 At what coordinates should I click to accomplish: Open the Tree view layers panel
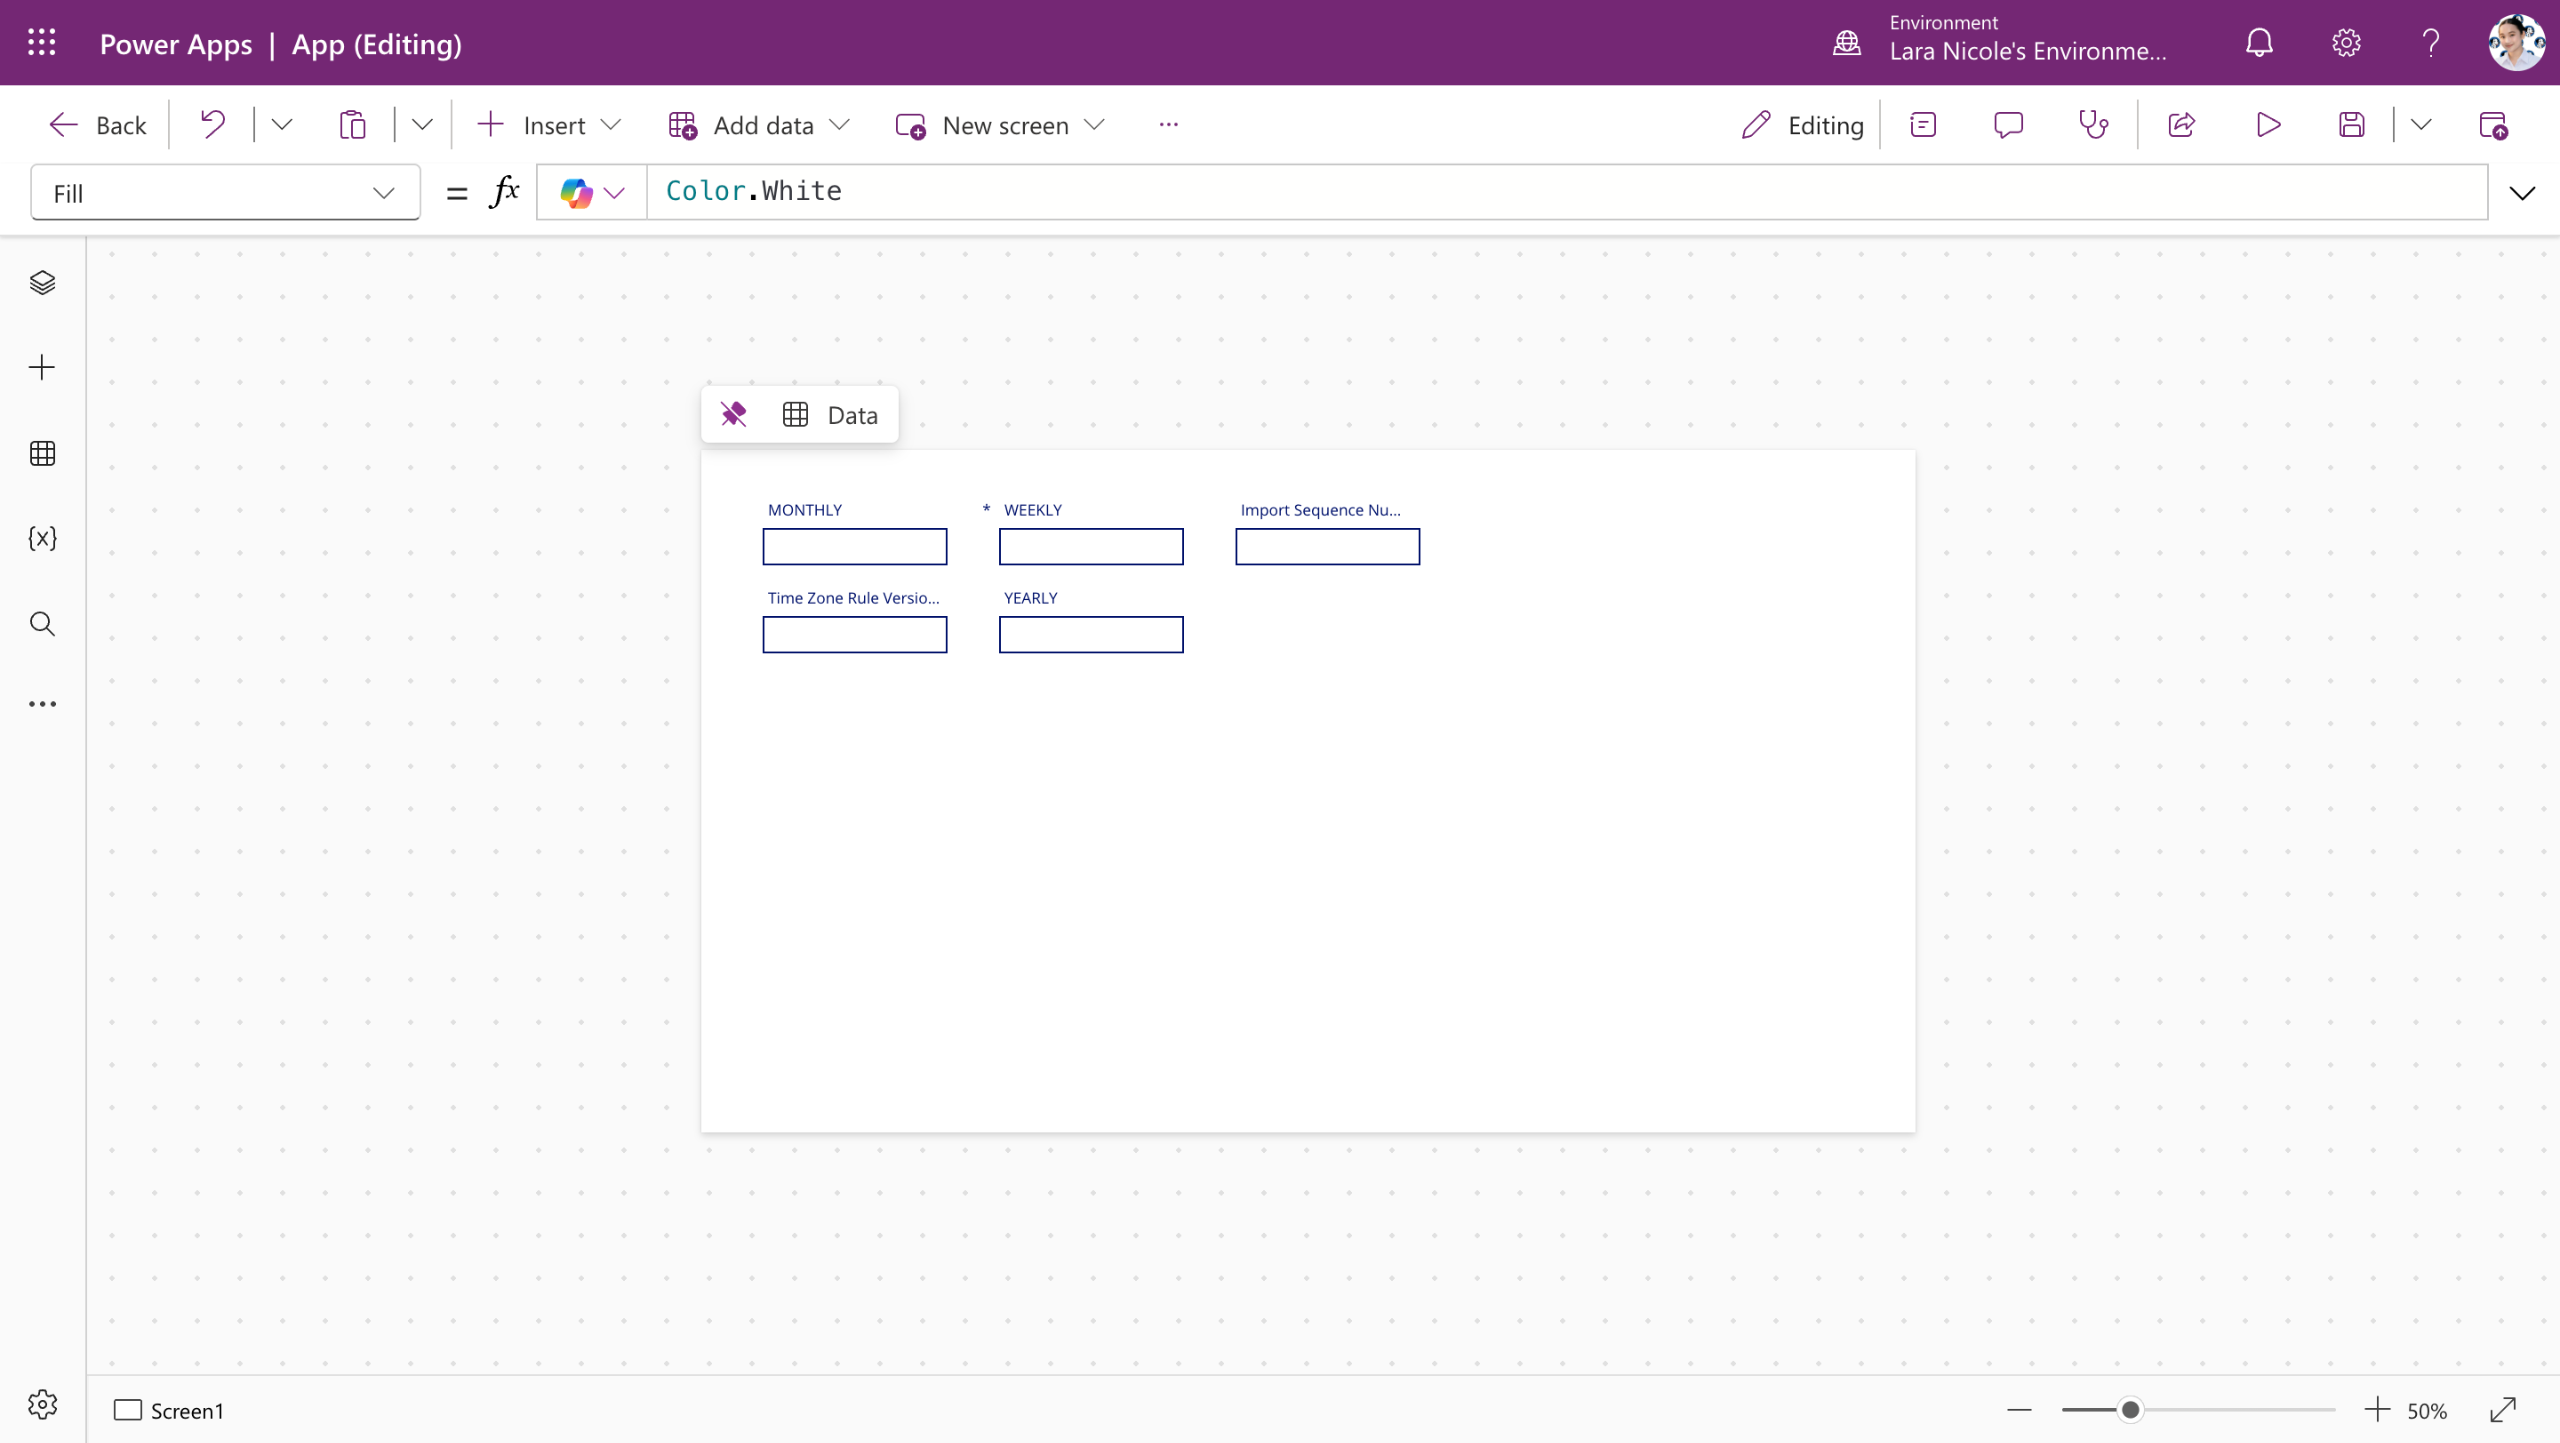[x=42, y=283]
